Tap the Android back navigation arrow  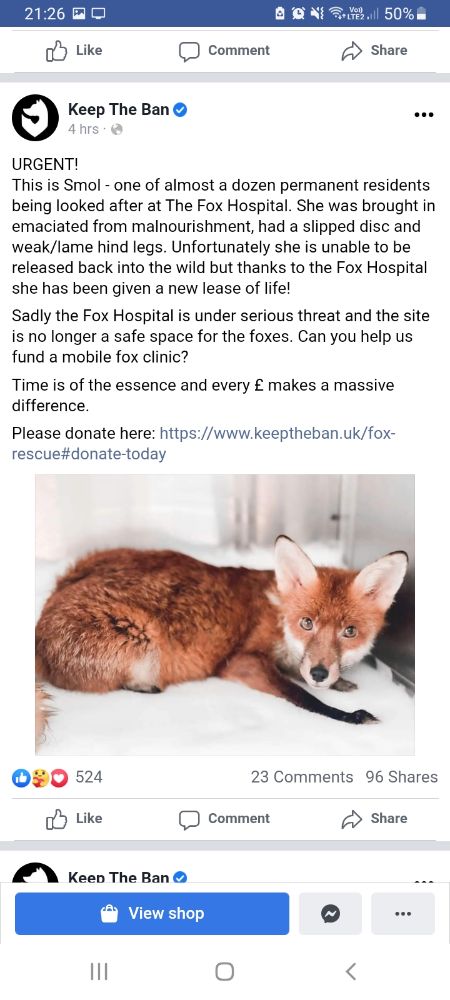[x=351, y=971]
